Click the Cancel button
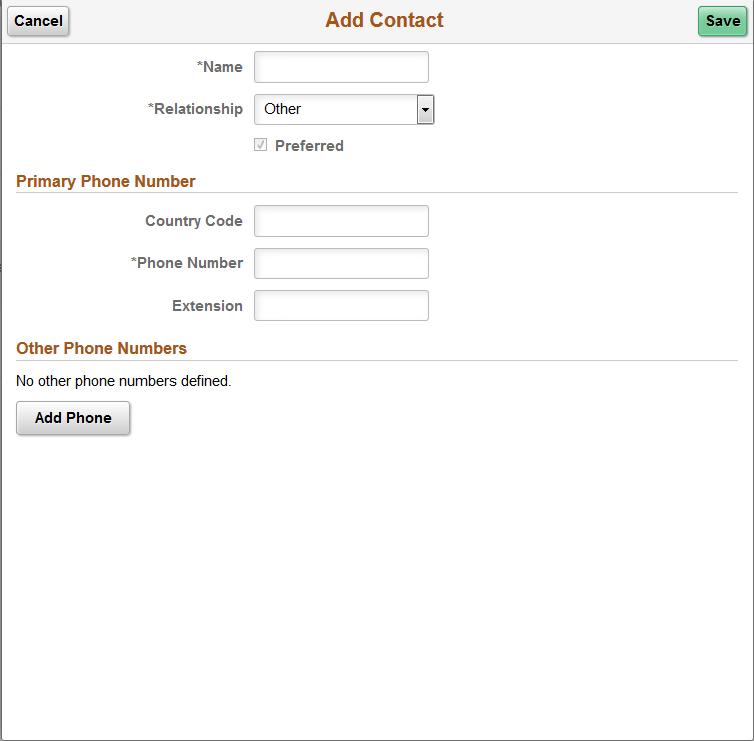The height and width of the screenshot is (741, 754). pos(38,21)
